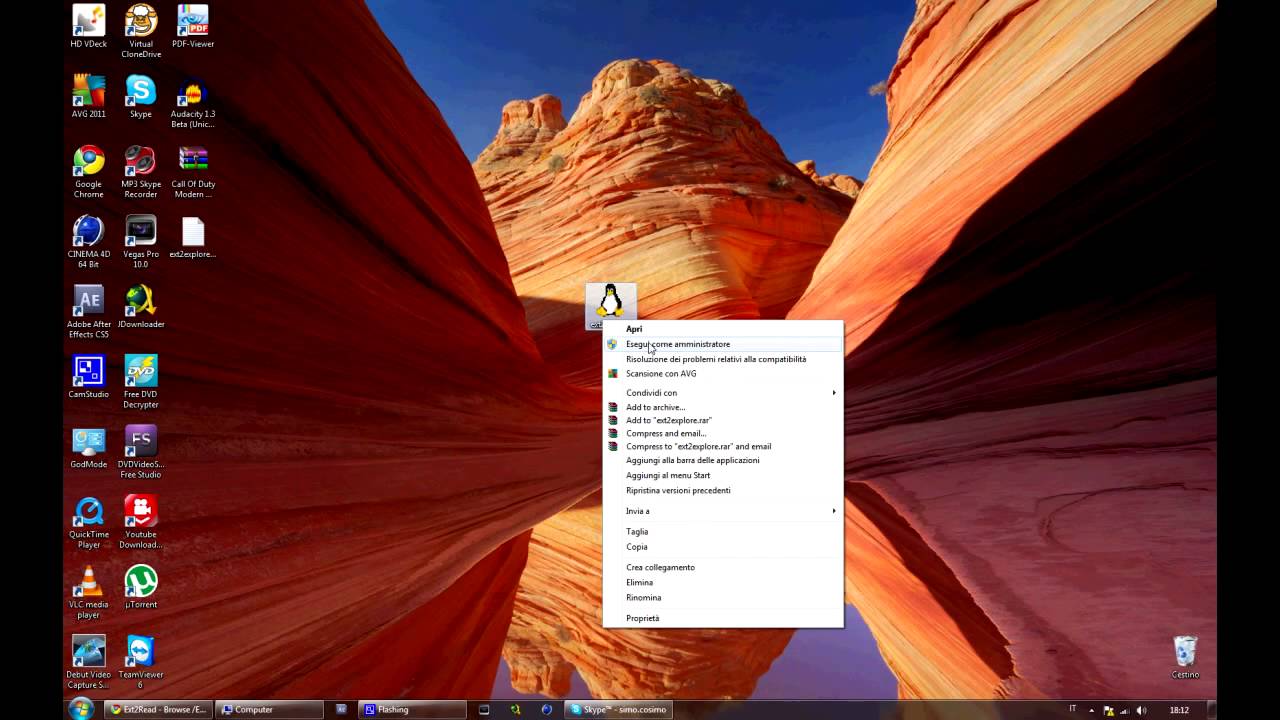The width and height of the screenshot is (1280, 720).
Task: Open the volume speaker tray icon
Action: [1142, 710]
